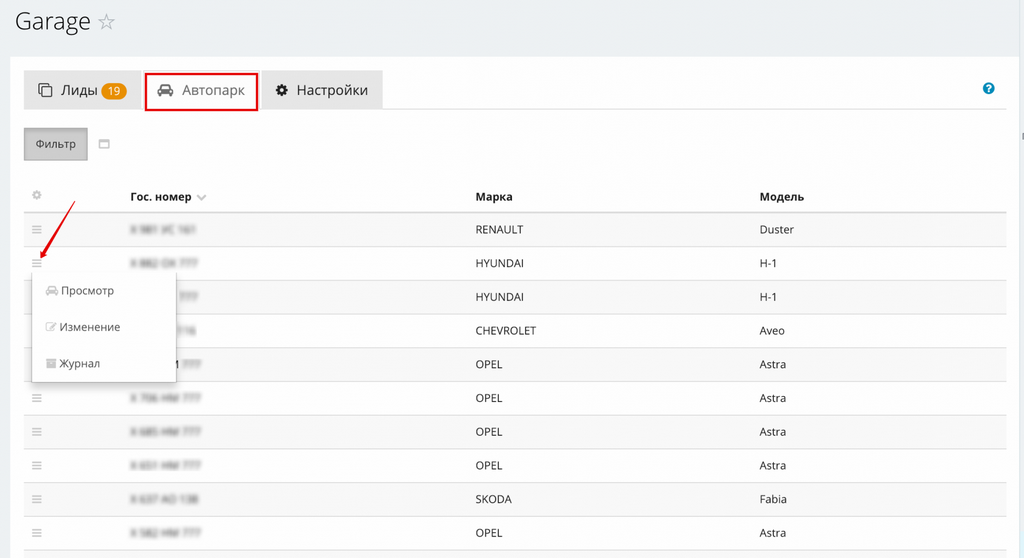The image size is (1024, 558).
Task: Click the copy icon on Лиды tab
Action: tap(45, 90)
